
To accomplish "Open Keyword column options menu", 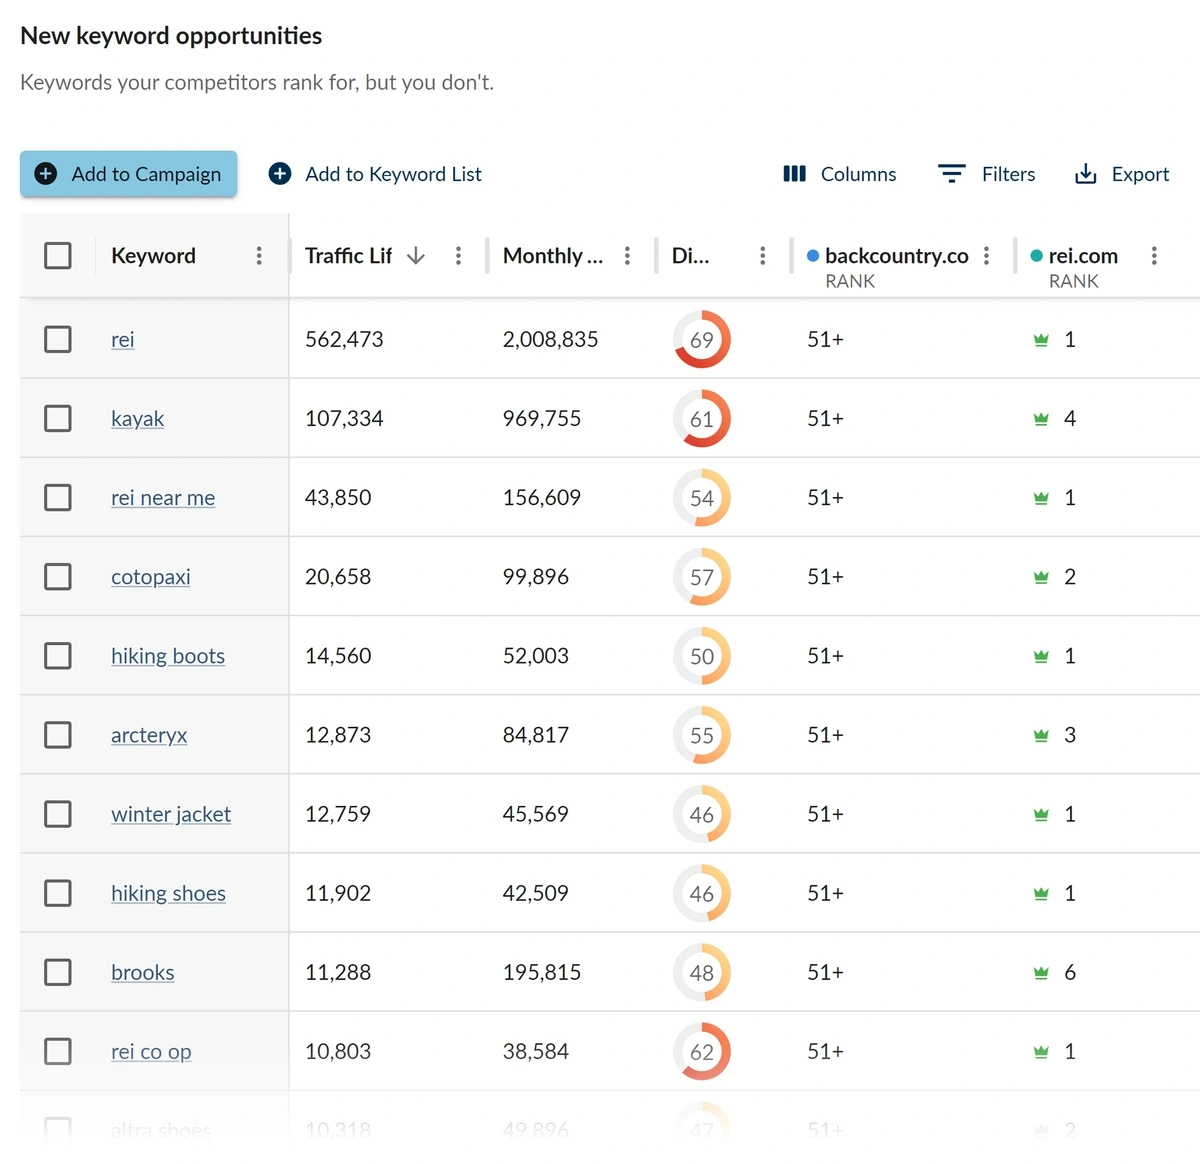I will point(259,256).
